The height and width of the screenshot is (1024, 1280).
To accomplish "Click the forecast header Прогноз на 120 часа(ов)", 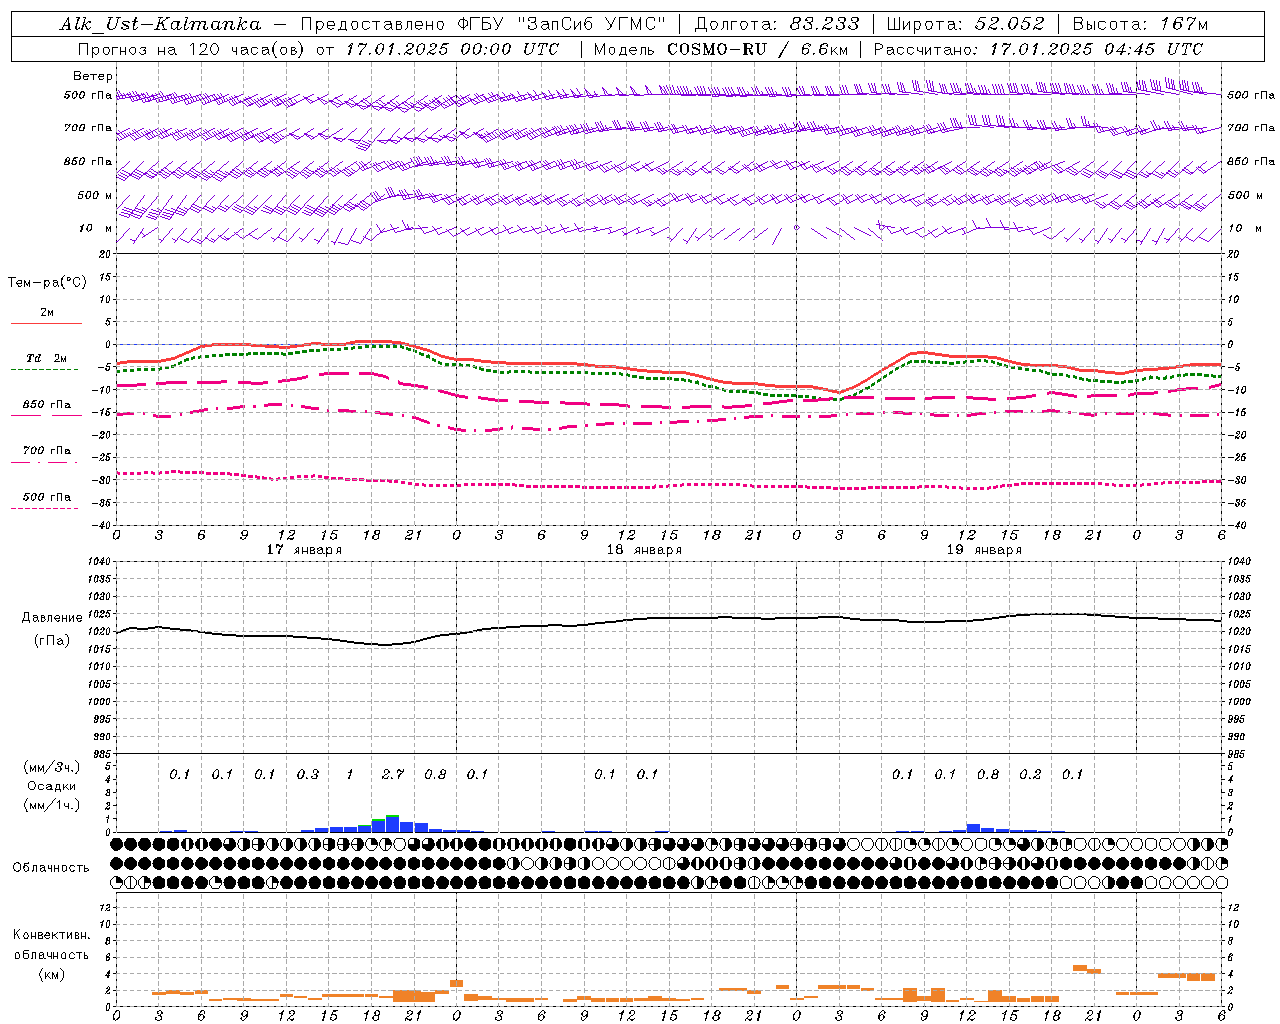I will [193, 49].
